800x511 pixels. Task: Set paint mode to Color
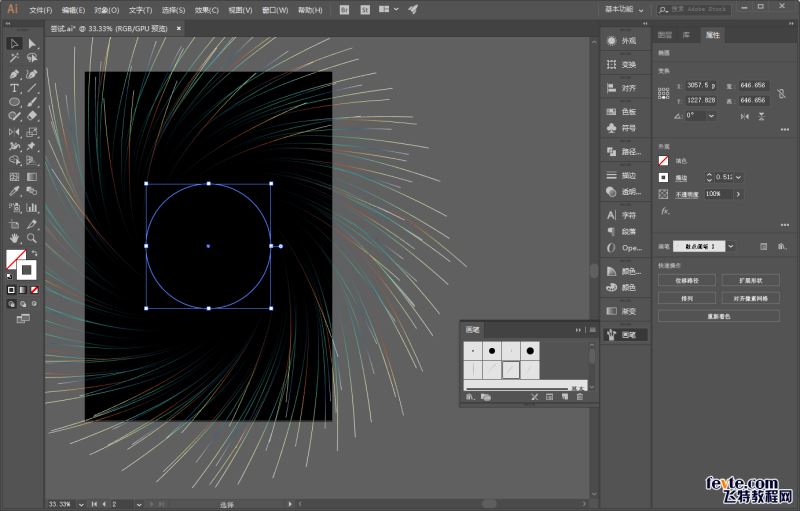[11, 290]
